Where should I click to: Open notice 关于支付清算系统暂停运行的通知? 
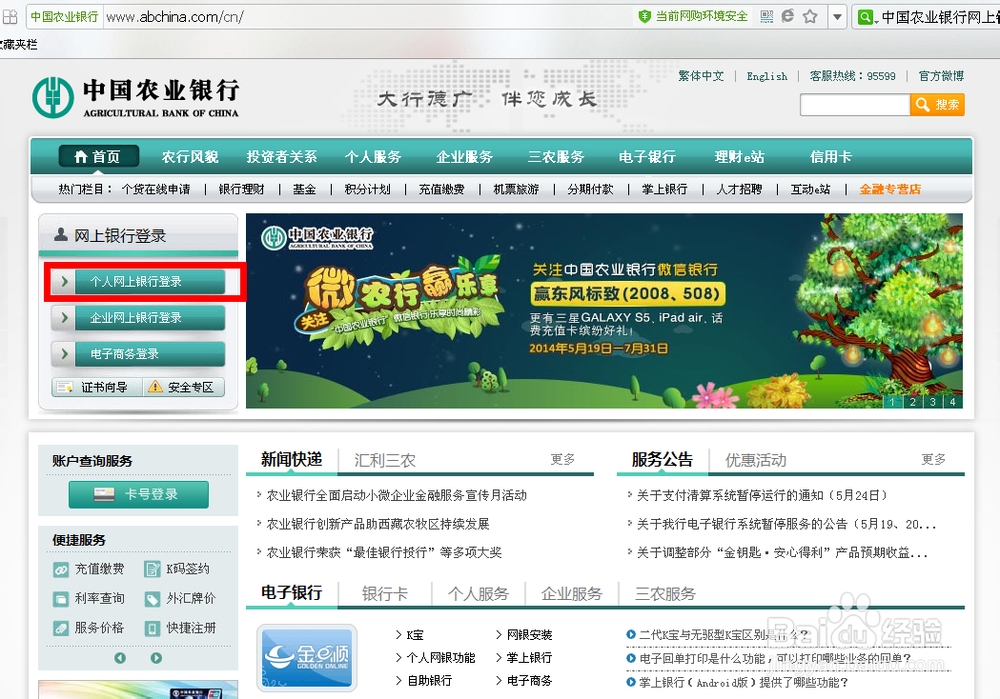pos(761,496)
